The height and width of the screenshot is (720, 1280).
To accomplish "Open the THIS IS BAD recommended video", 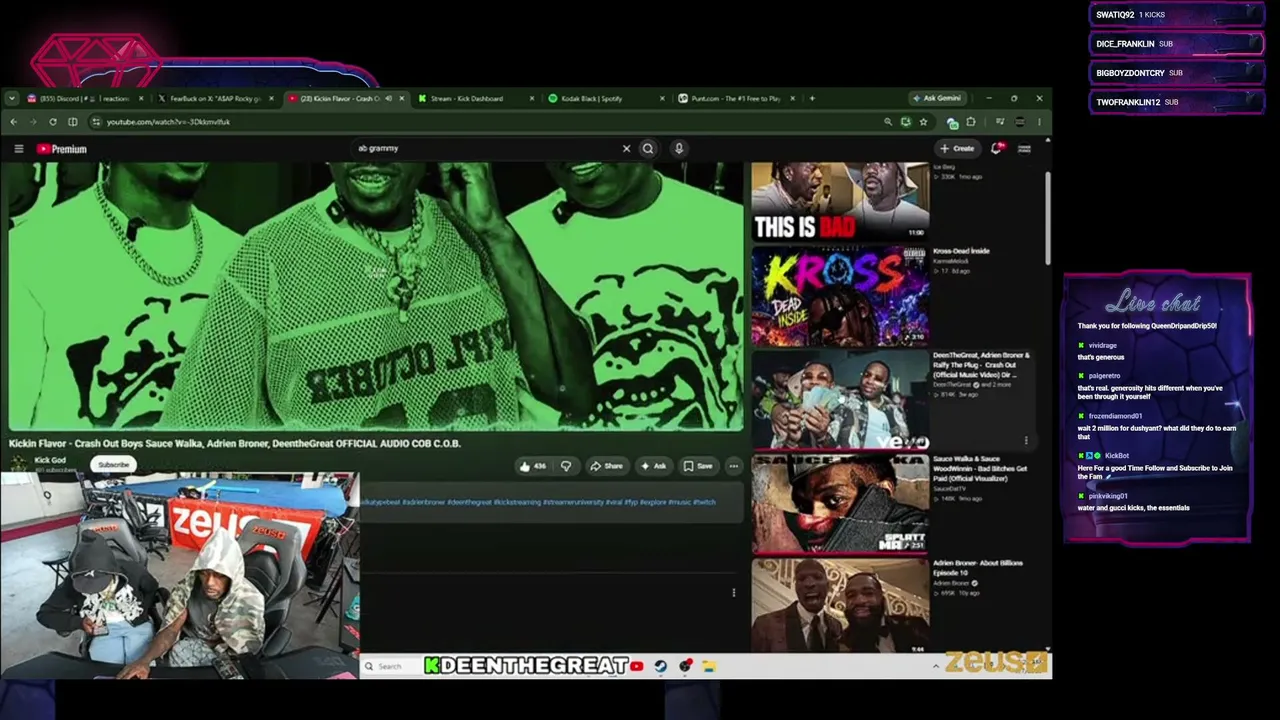I will tap(840, 202).
